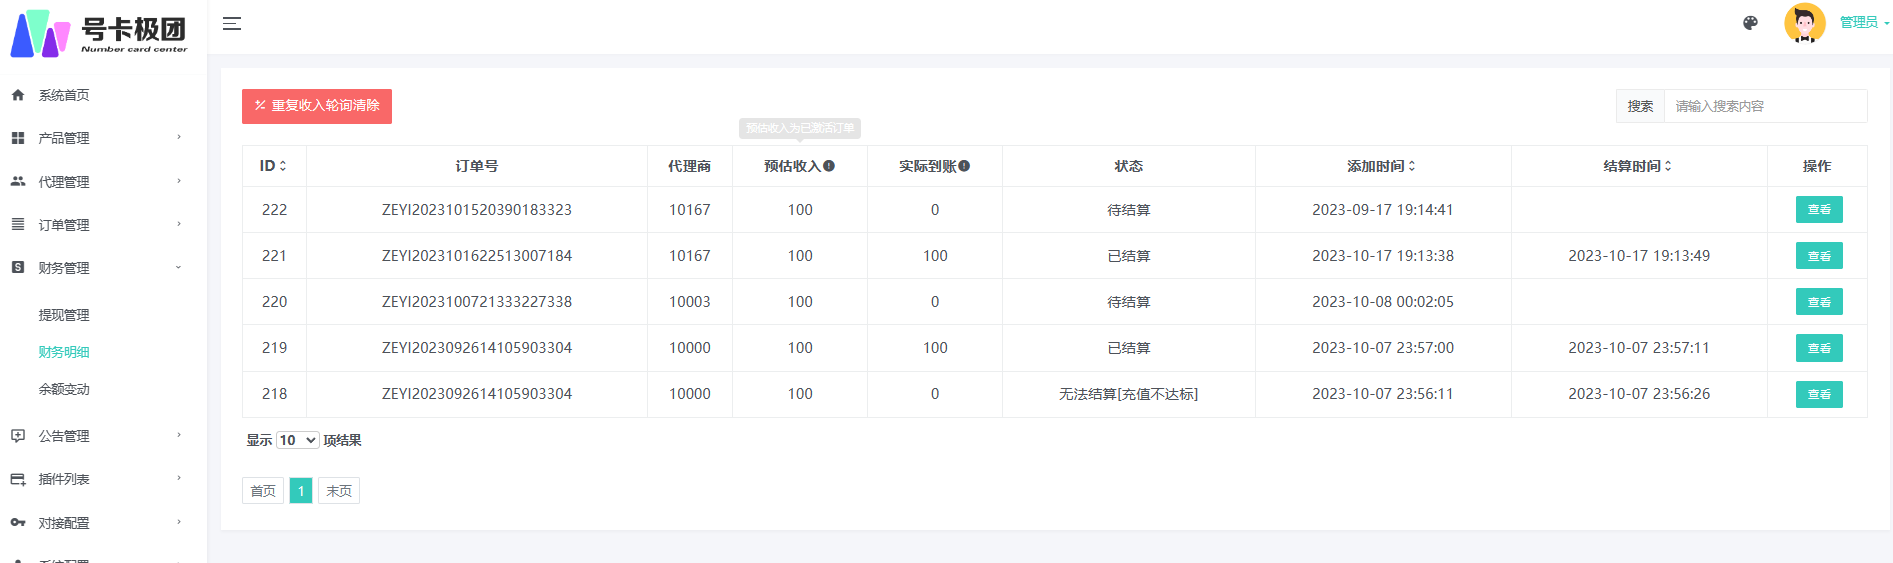Click settlement time 2023-10-17 19:13:49
Image resolution: width=1893 pixels, height=563 pixels.
[x=1639, y=256]
